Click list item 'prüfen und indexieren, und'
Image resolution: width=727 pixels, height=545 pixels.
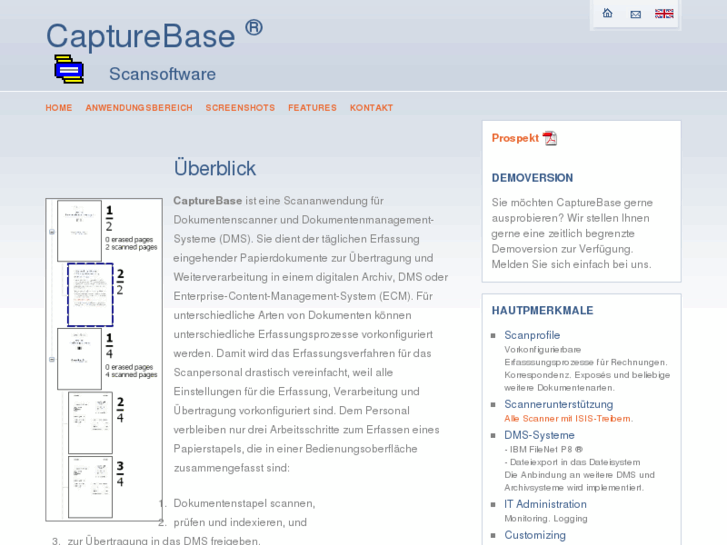(240, 522)
